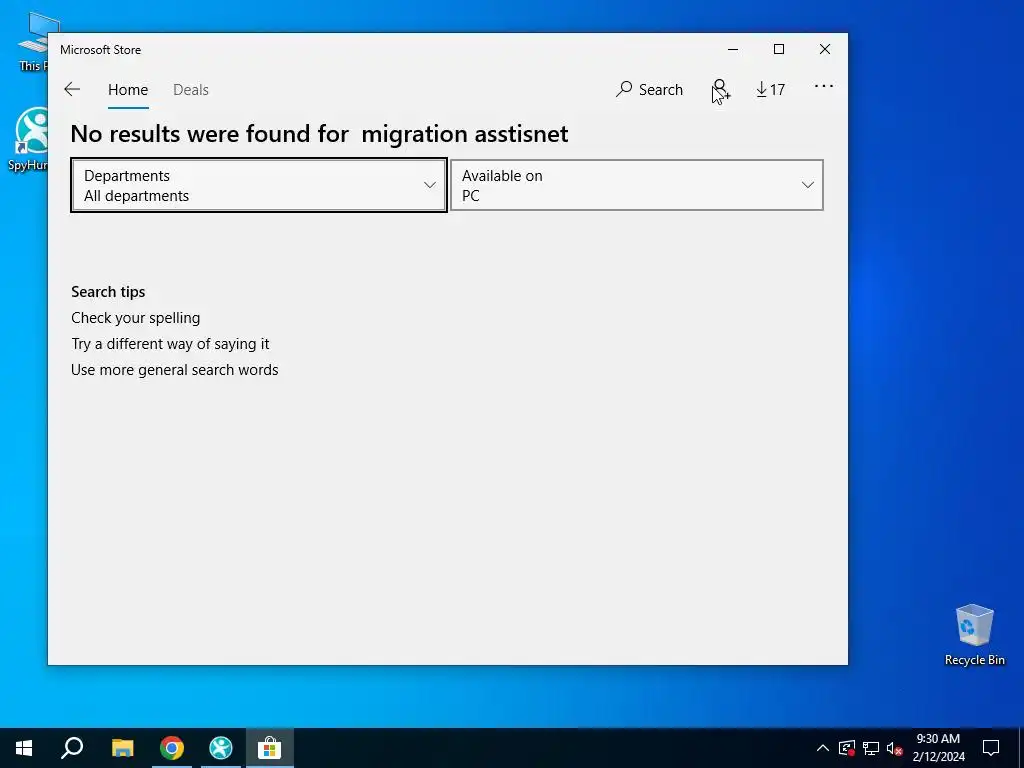Screen dimensions: 1024x768
Task: Click "Try a different way of saying it"
Action: [x=170, y=344]
